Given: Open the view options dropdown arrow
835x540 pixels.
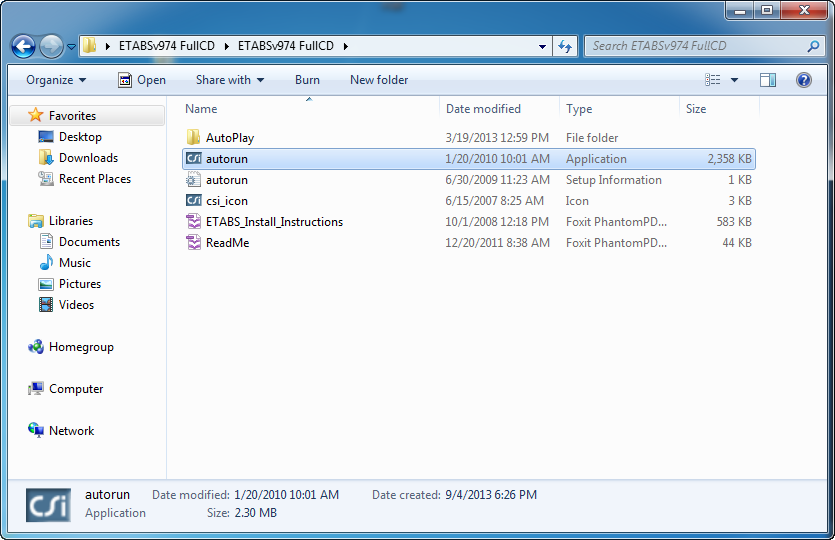Looking at the screenshot, I should coord(734,80).
